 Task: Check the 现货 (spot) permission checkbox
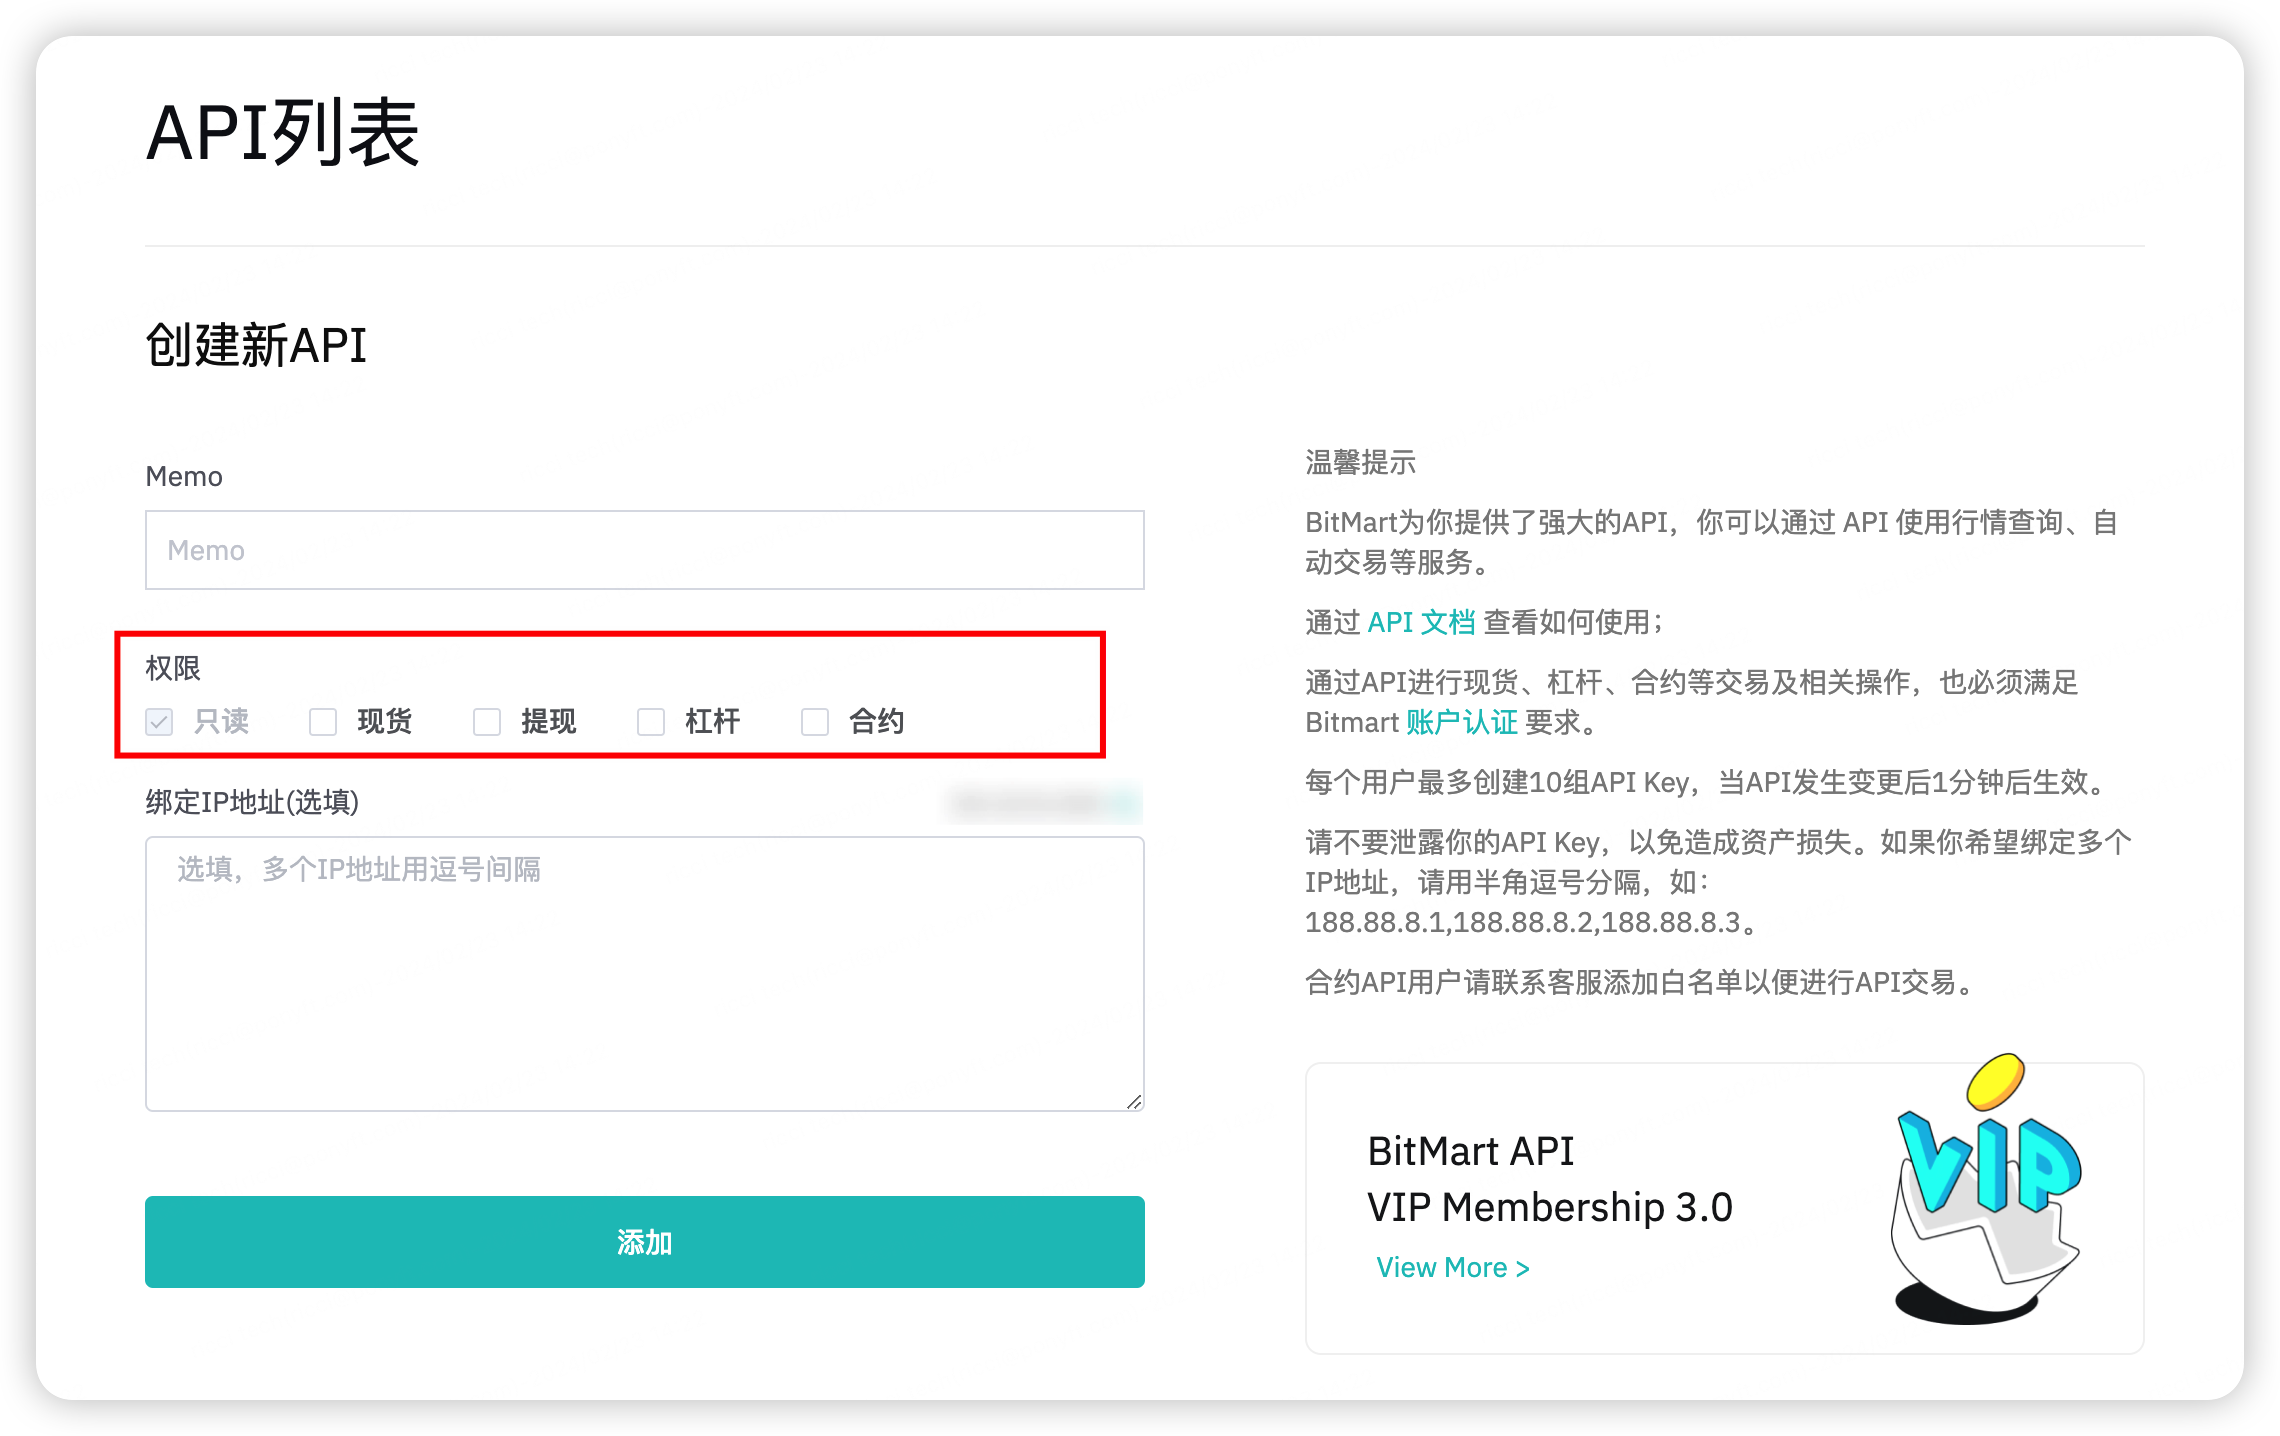[323, 722]
